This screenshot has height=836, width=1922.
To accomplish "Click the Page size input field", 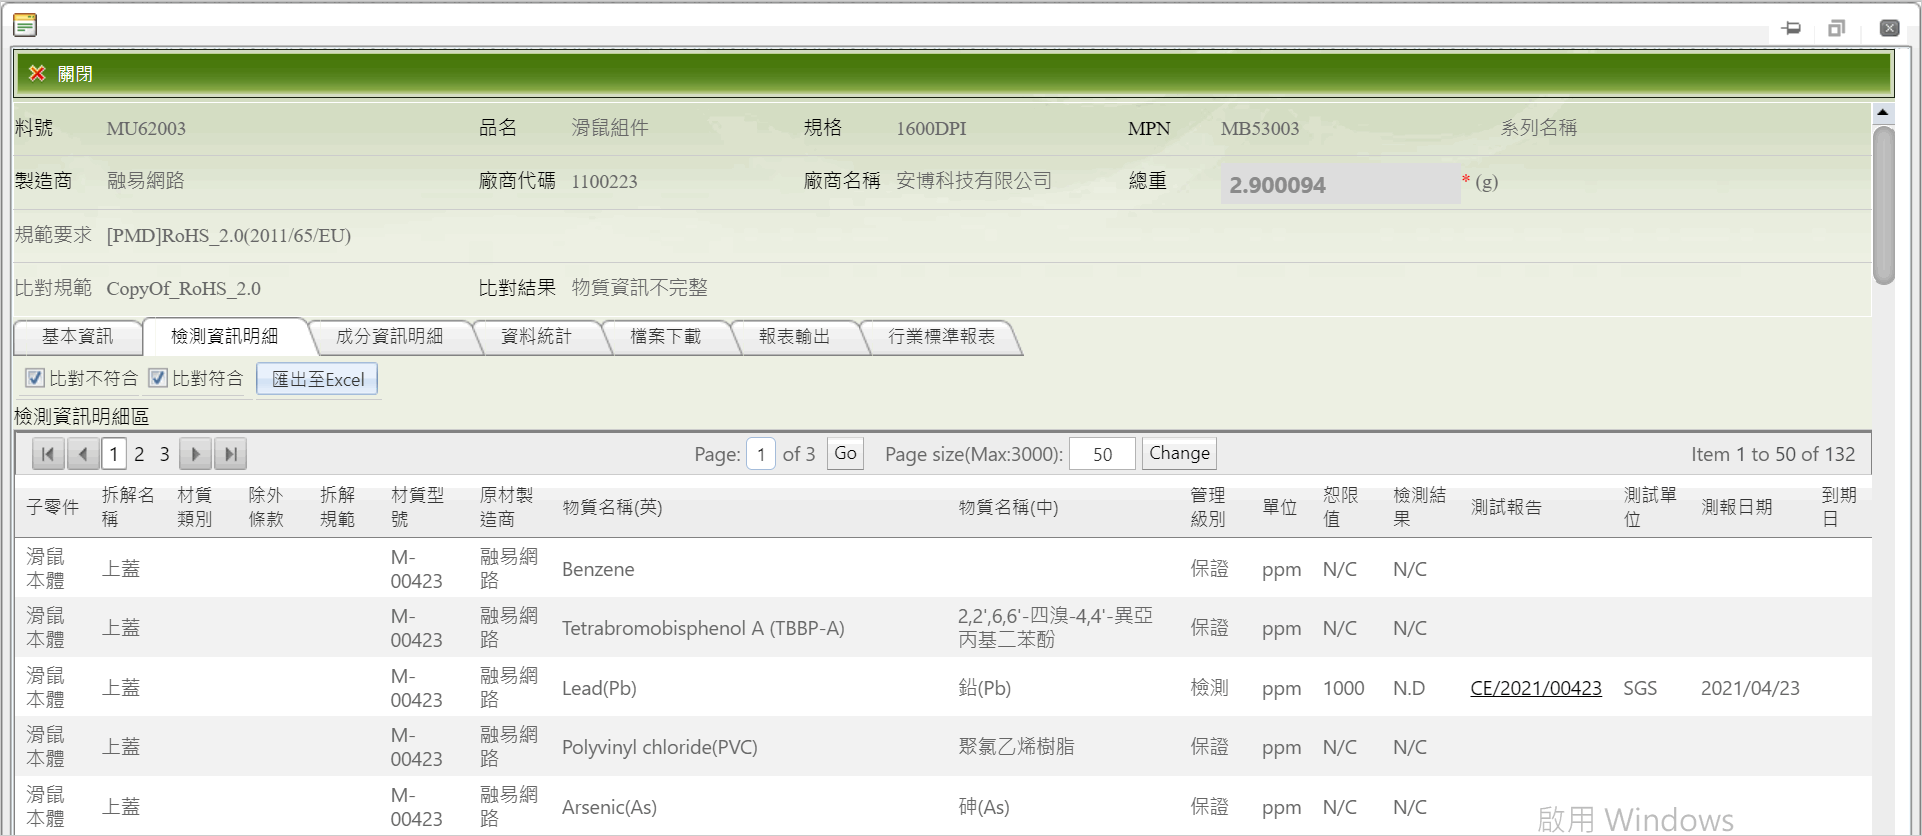I will pos(1102,454).
